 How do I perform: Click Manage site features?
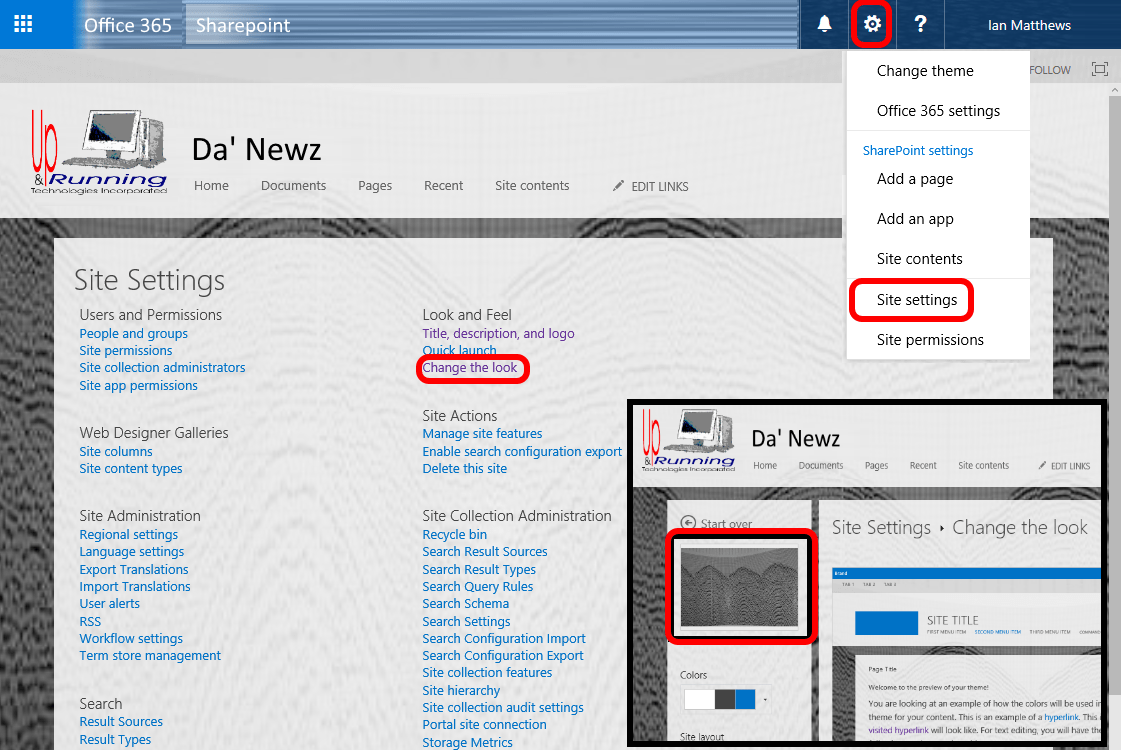(482, 433)
